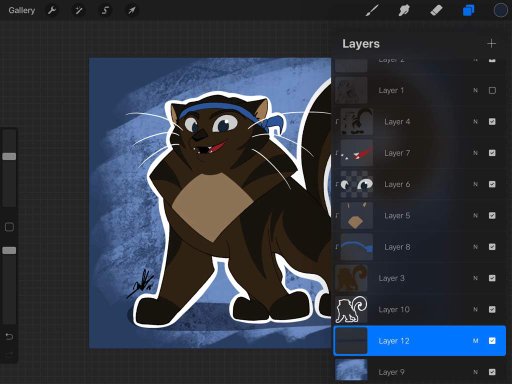Uncheck visibility of Layer 12
This screenshot has height=384, width=512.
pyautogui.click(x=492, y=341)
